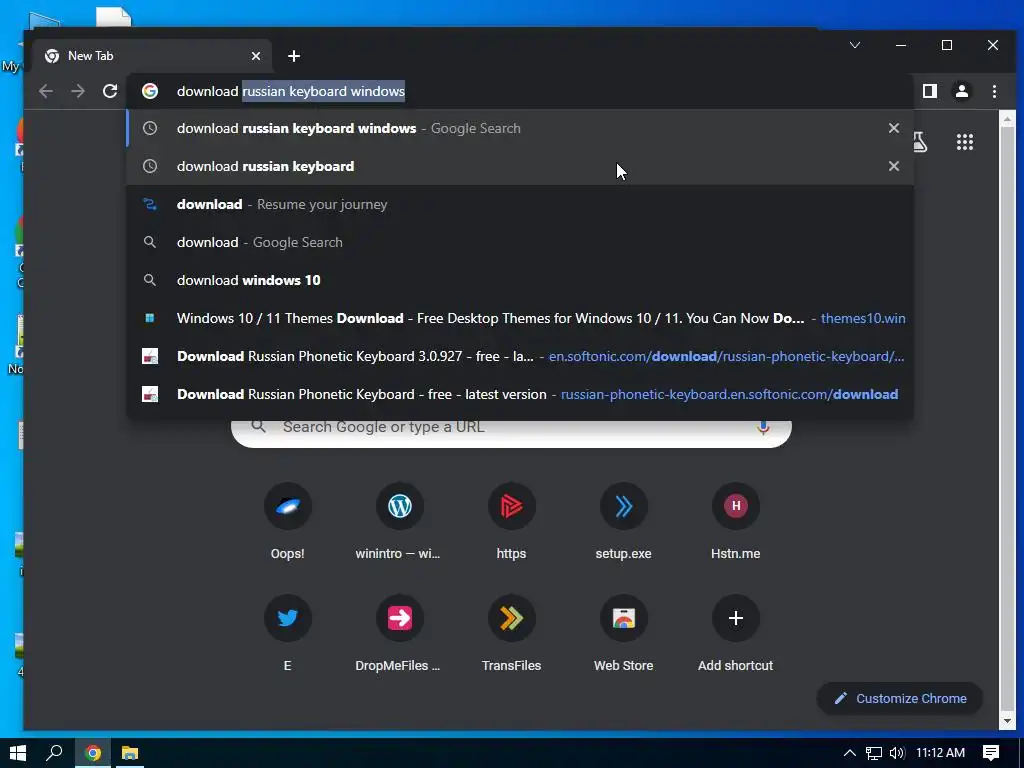
Task: Open the Russian Phonetic Keyboard 3.0.927 suggestion
Action: (x=520, y=356)
